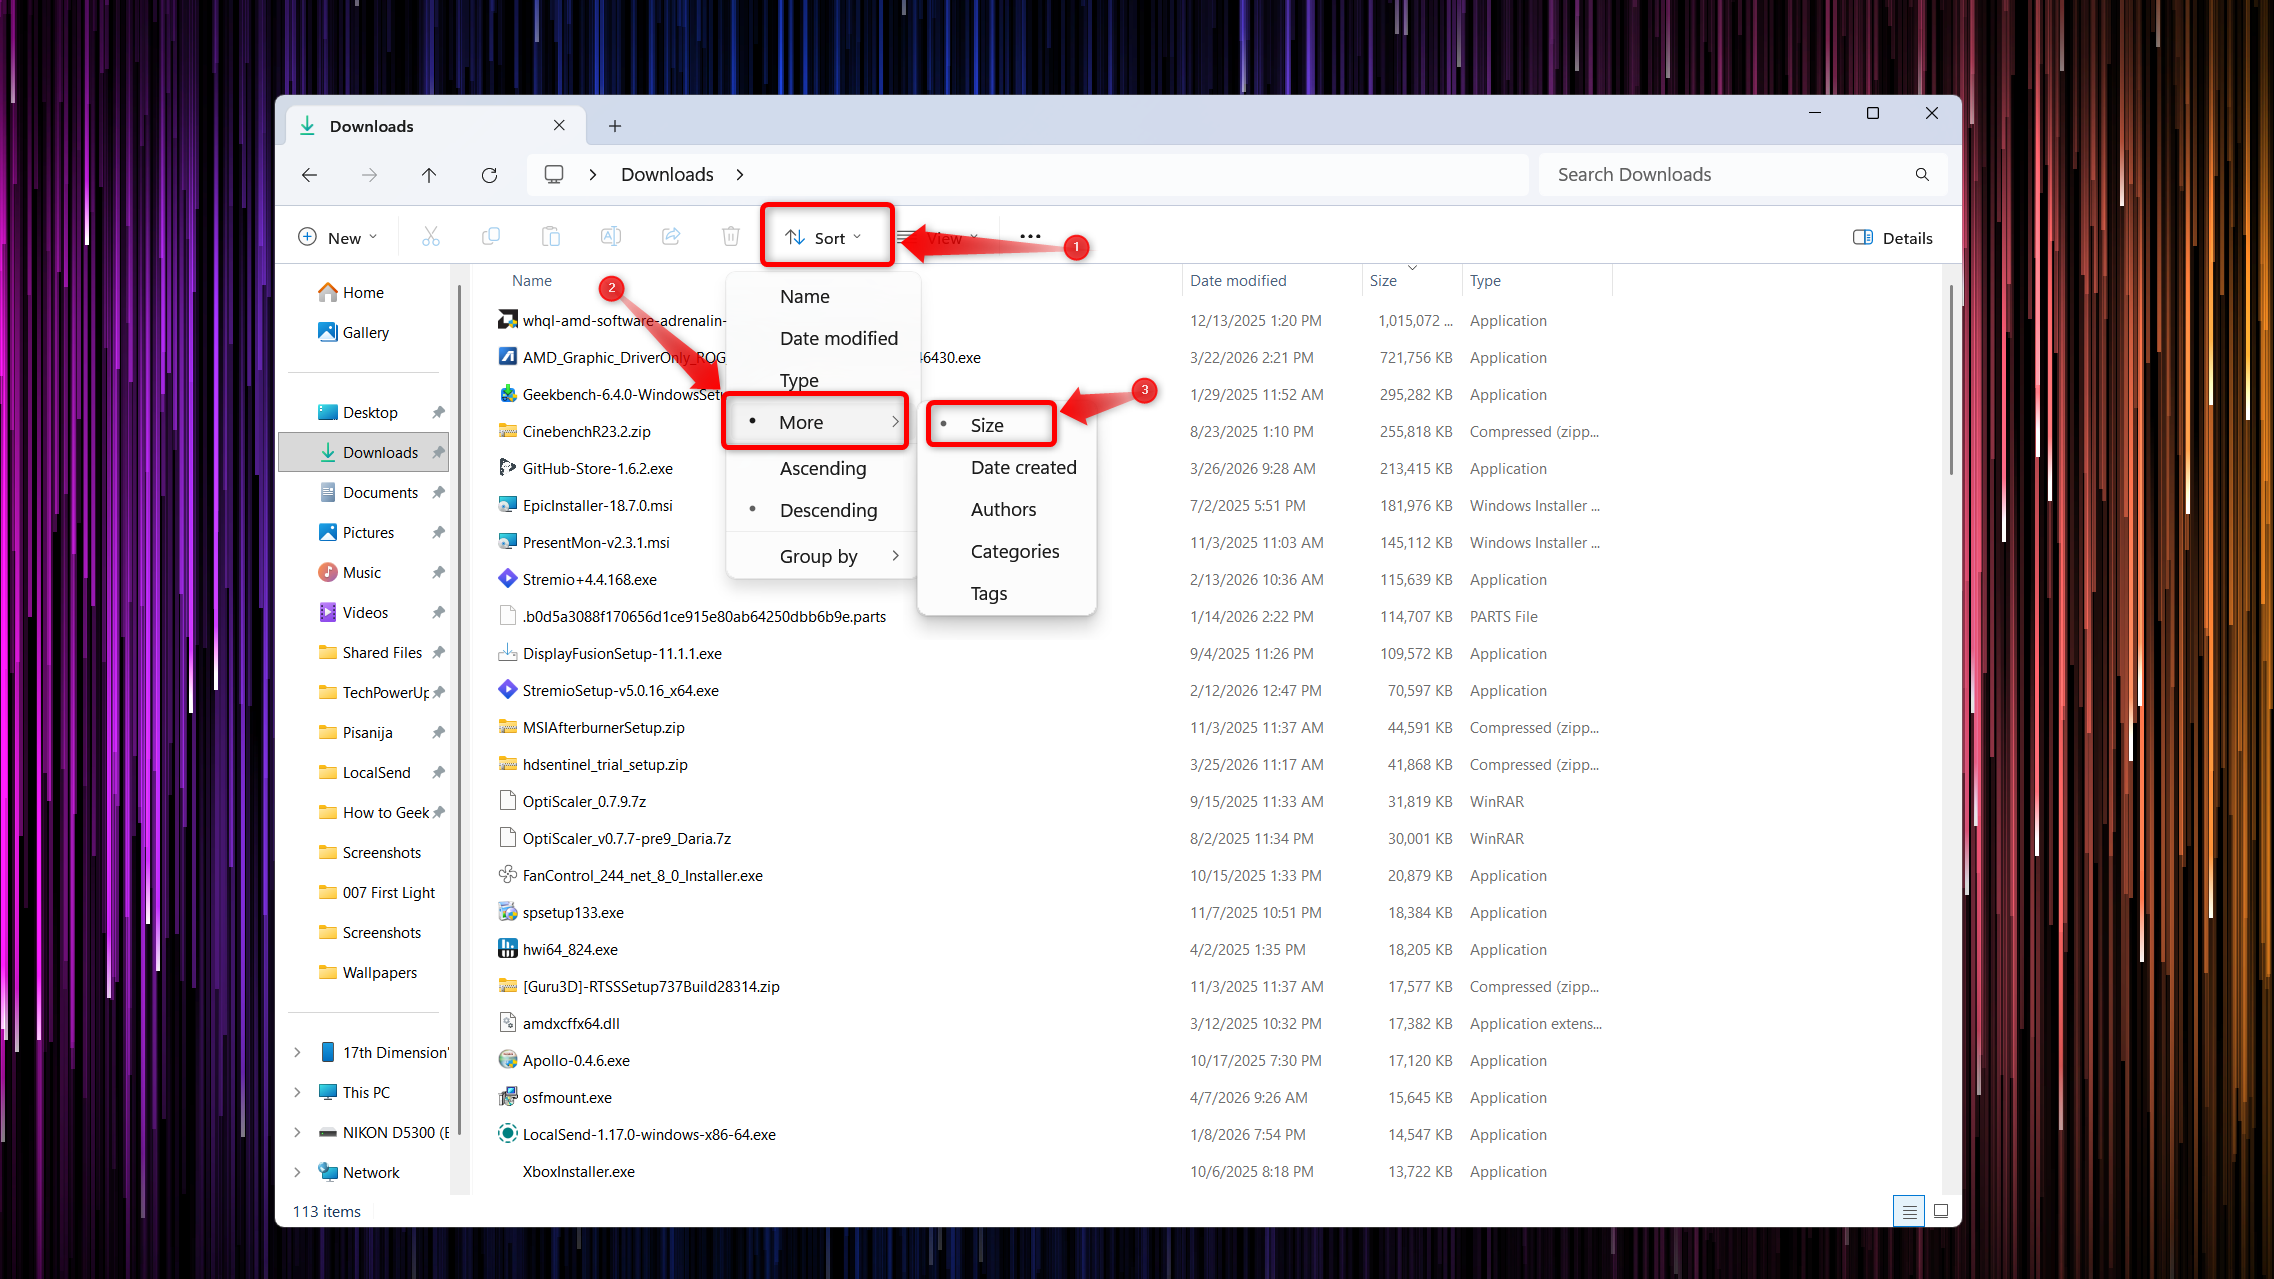The image size is (2274, 1279).
Task: Unpin Desktop using its pin icon
Action: (x=438, y=412)
